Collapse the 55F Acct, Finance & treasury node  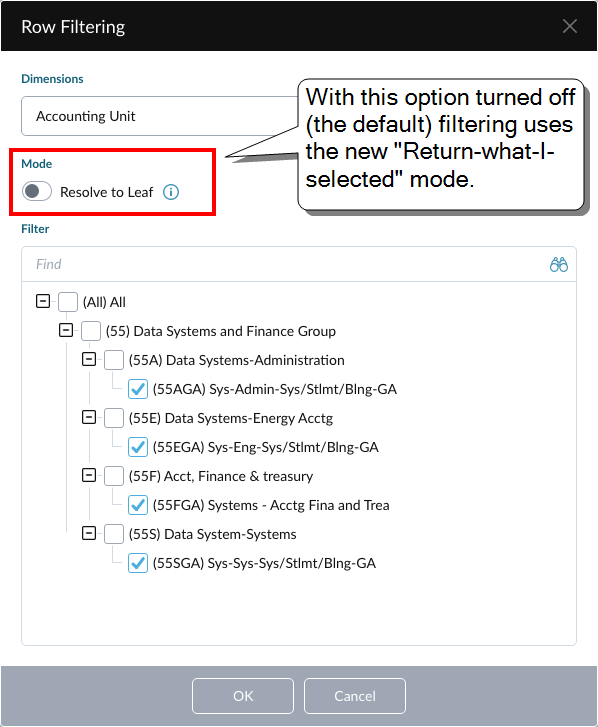89,475
